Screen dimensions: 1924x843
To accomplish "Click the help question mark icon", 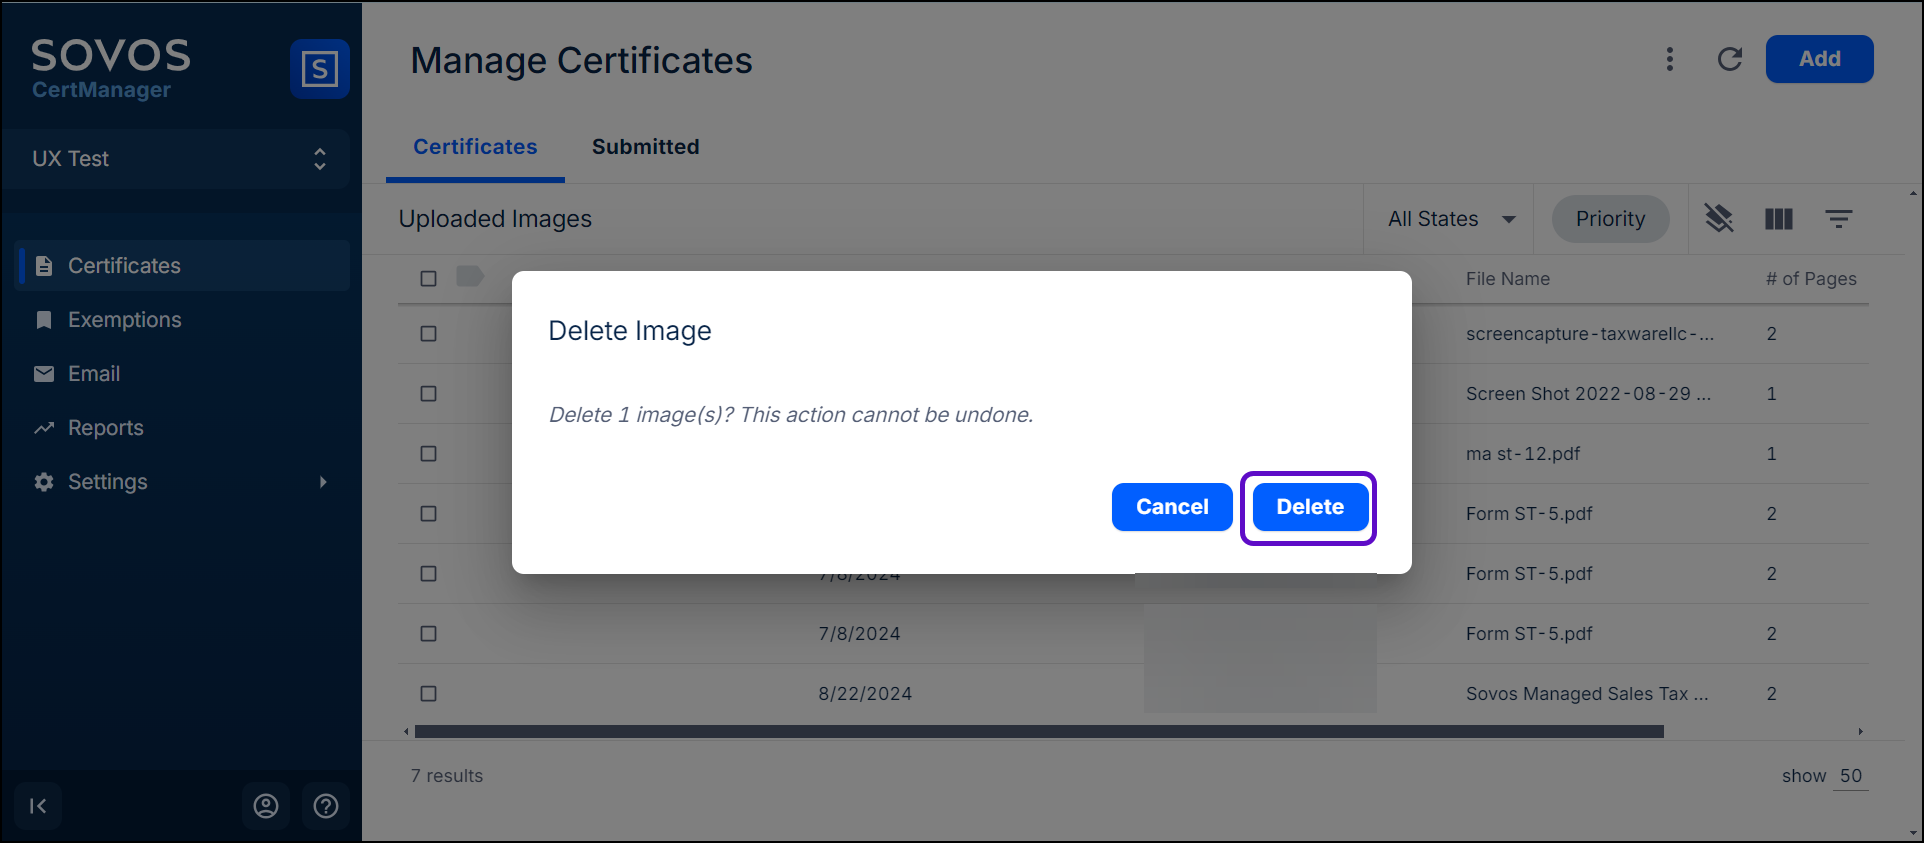I will pyautogui.click(x=326, y=806).
